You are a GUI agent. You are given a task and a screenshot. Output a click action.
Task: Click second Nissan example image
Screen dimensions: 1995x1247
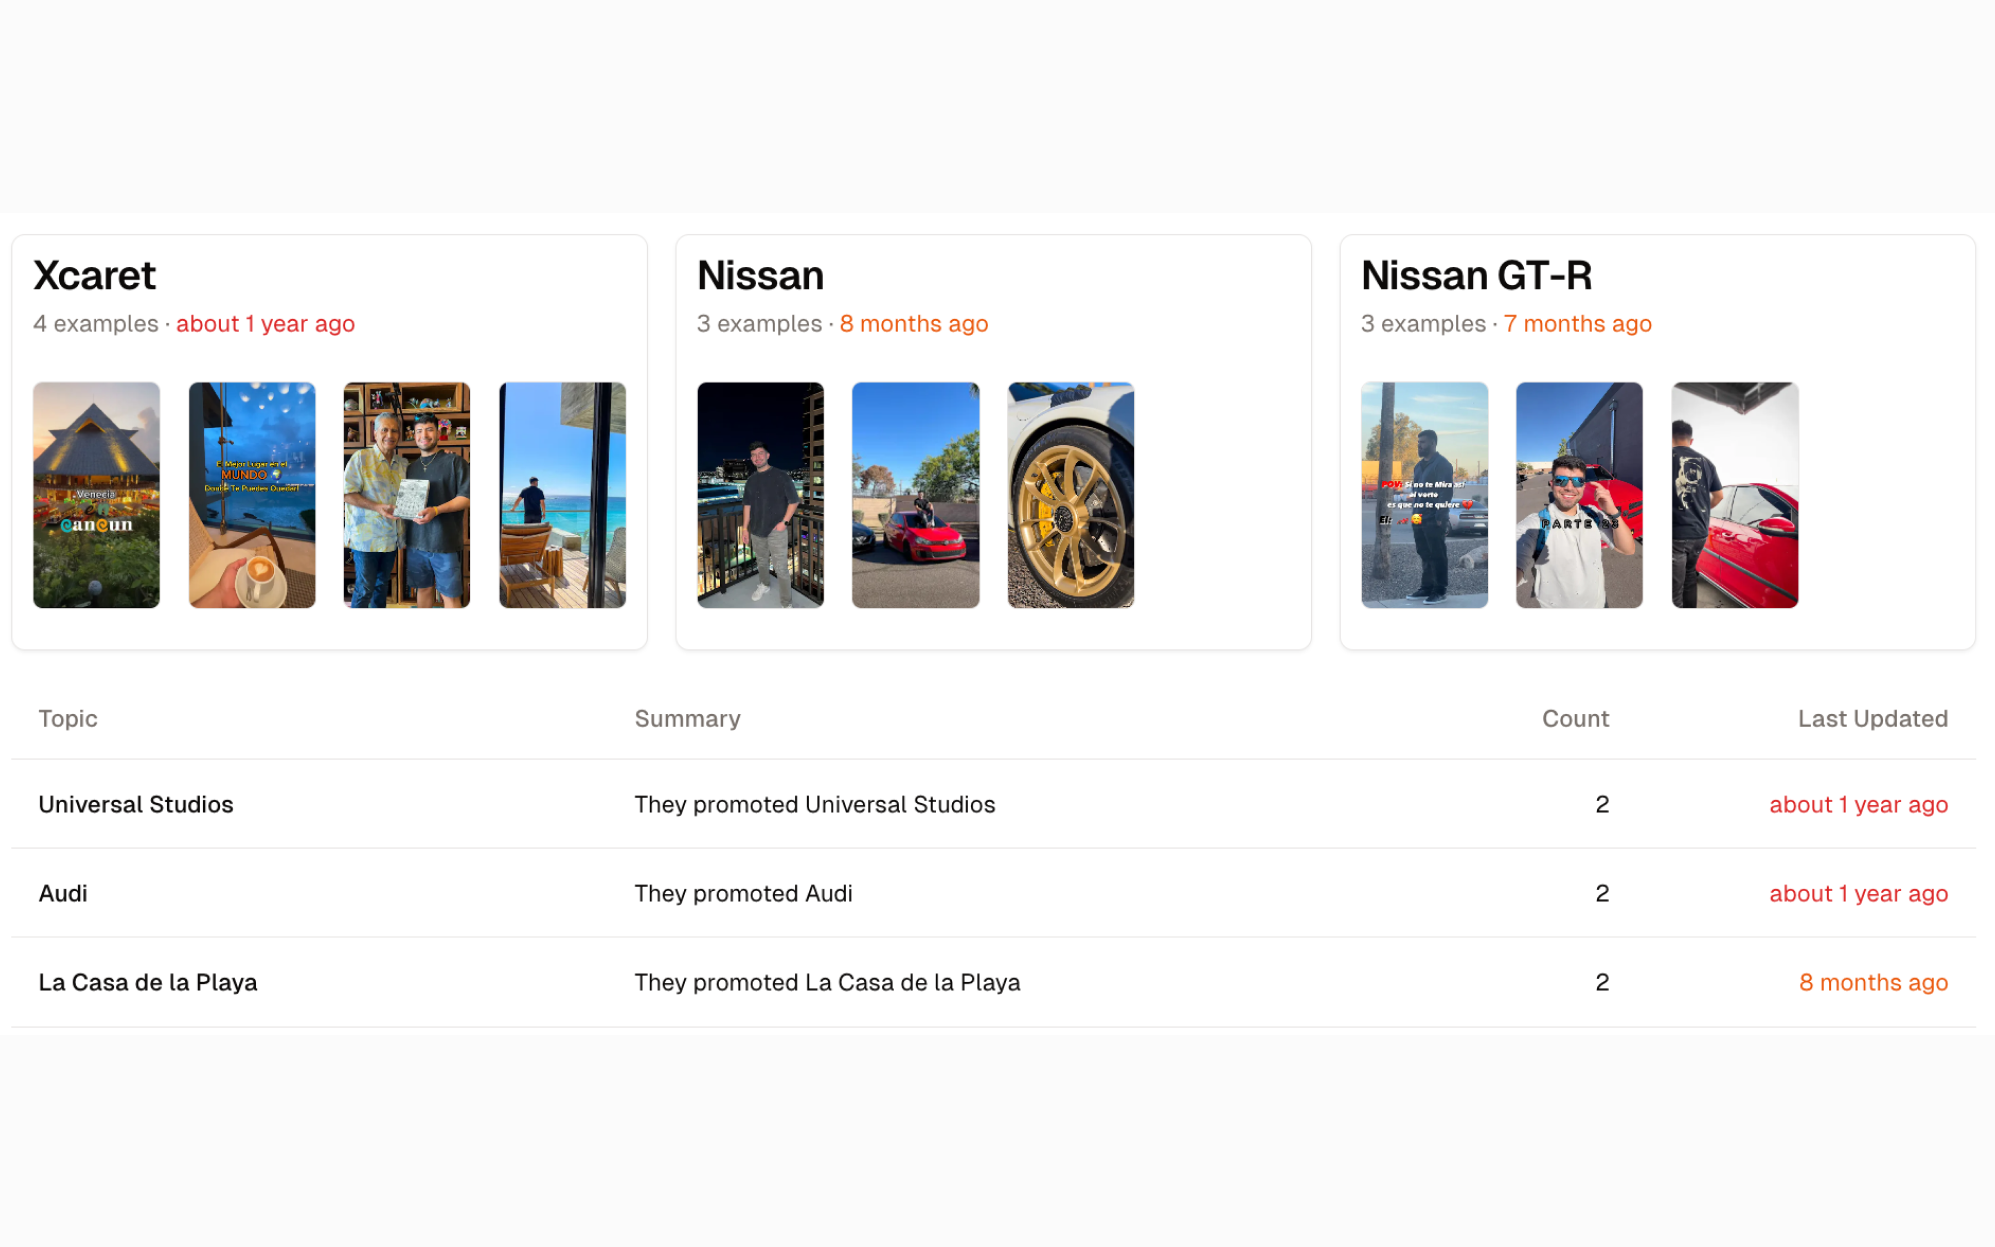coord(916,494)
